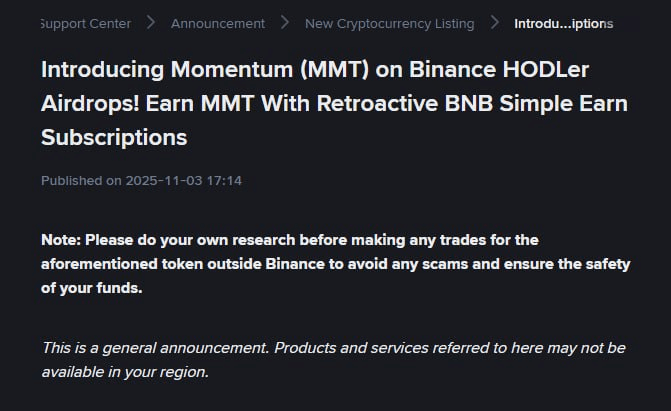This screenshot has height=411, width=671.
Task: Click the chevron right after Announcement
Action: tap(285, 23)
